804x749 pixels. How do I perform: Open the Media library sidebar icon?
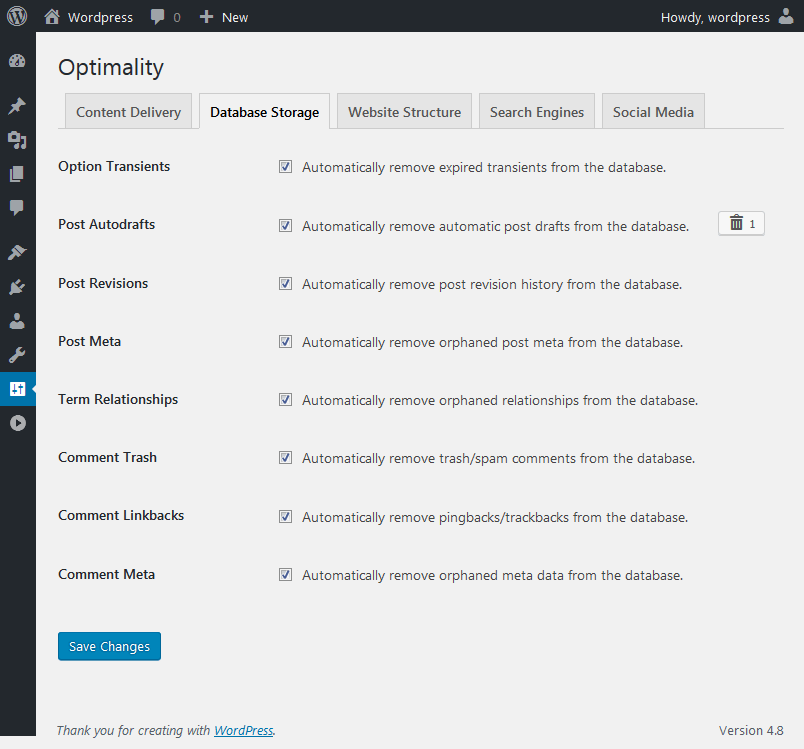click(17, 140)
